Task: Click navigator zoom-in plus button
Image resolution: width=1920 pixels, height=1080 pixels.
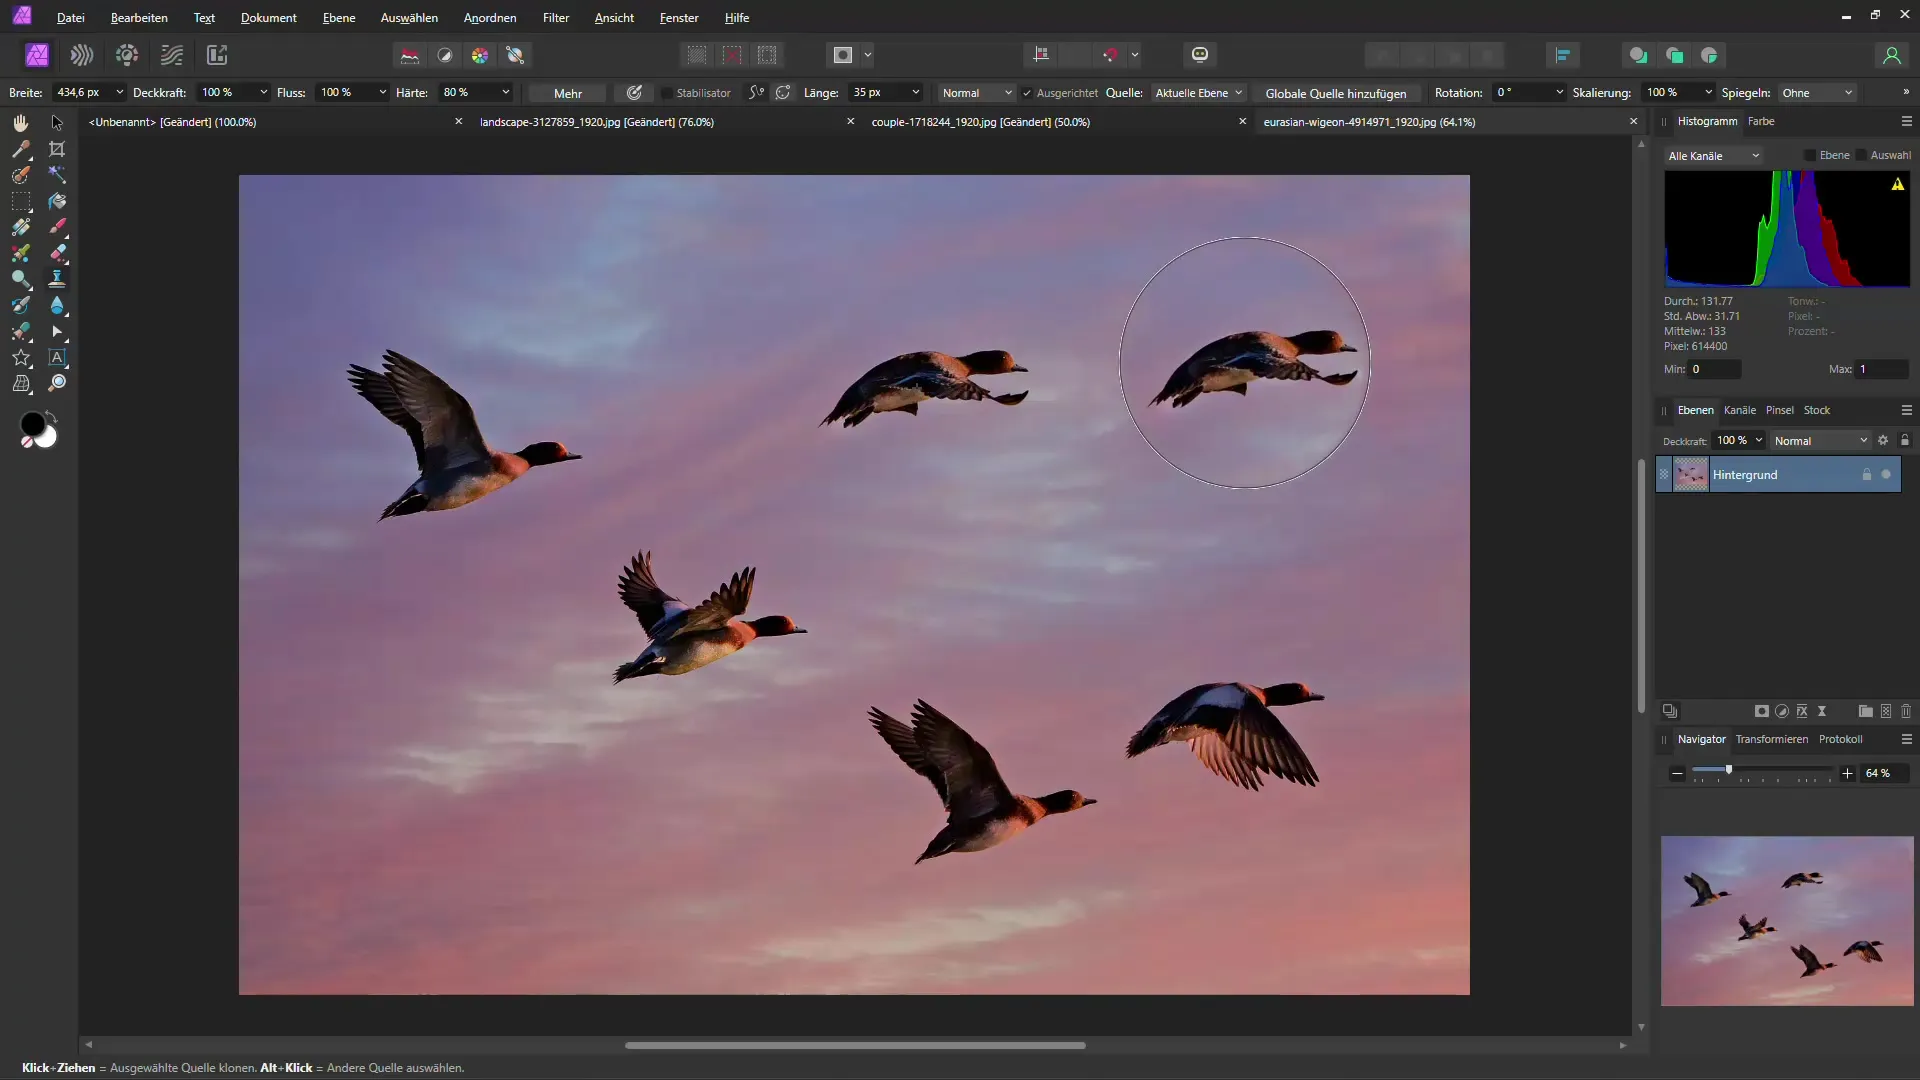Action: [1847, 773]
